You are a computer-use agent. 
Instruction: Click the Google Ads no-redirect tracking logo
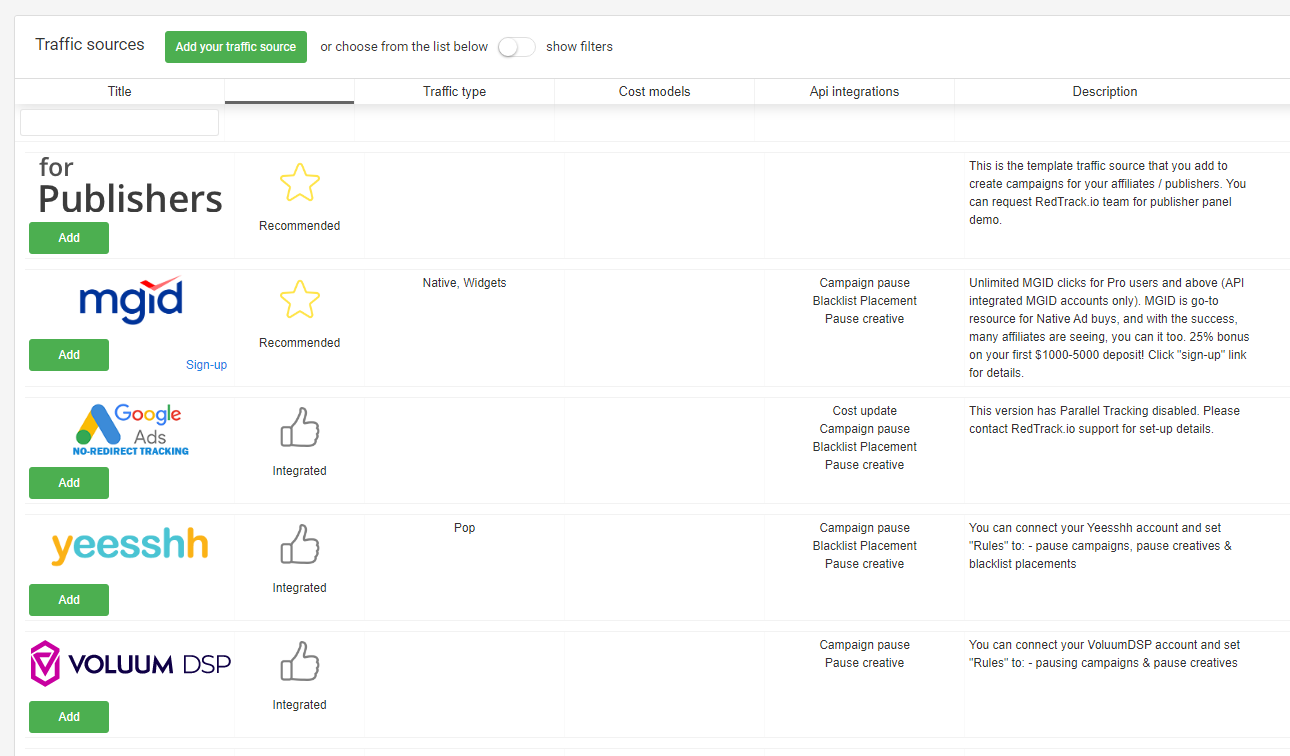[x=130, y=430]
